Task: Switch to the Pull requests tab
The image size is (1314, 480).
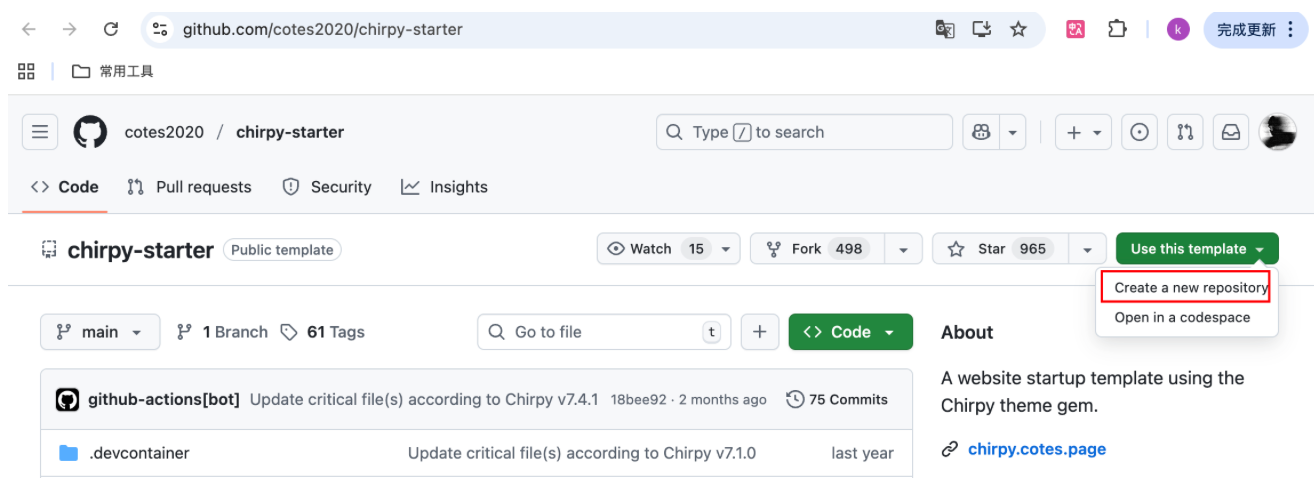Action: (x=189, y=187)
